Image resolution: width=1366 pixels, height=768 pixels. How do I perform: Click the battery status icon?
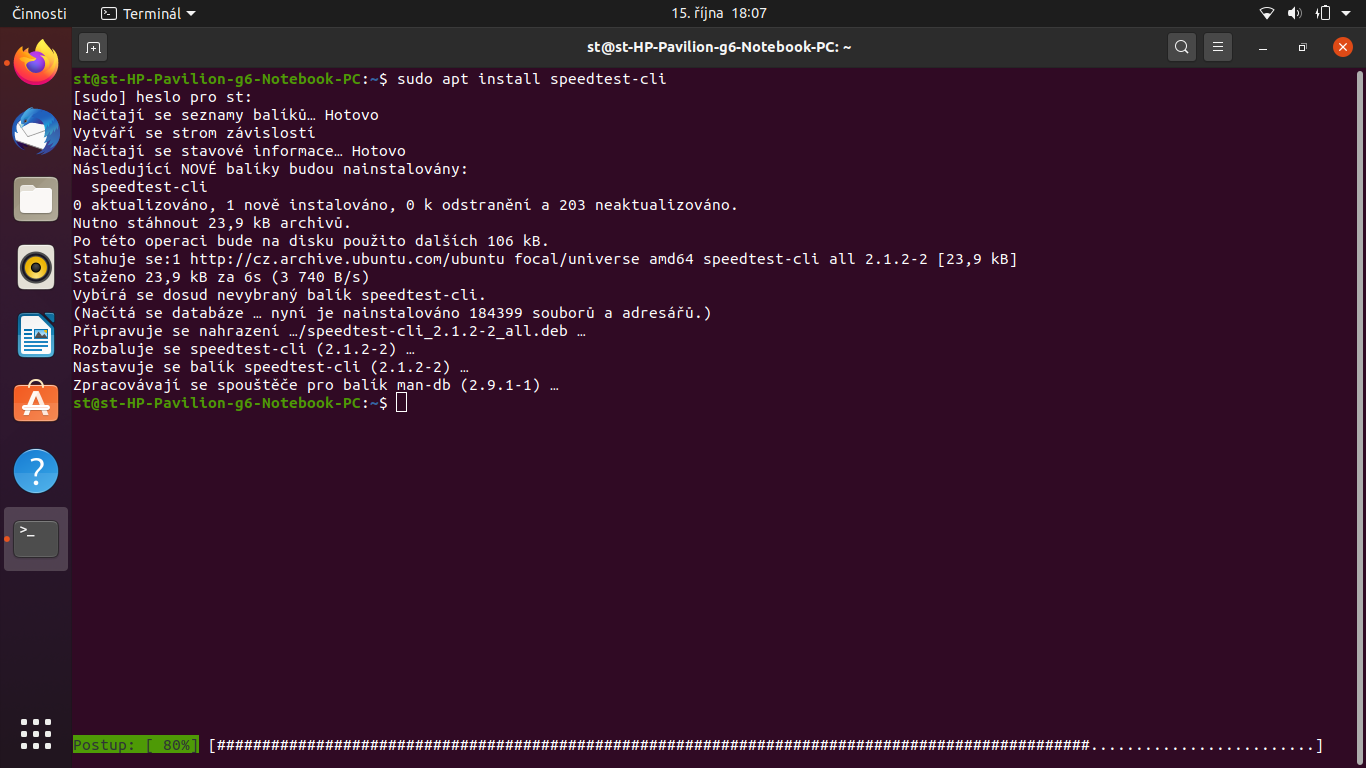[x=1323, y=14]
